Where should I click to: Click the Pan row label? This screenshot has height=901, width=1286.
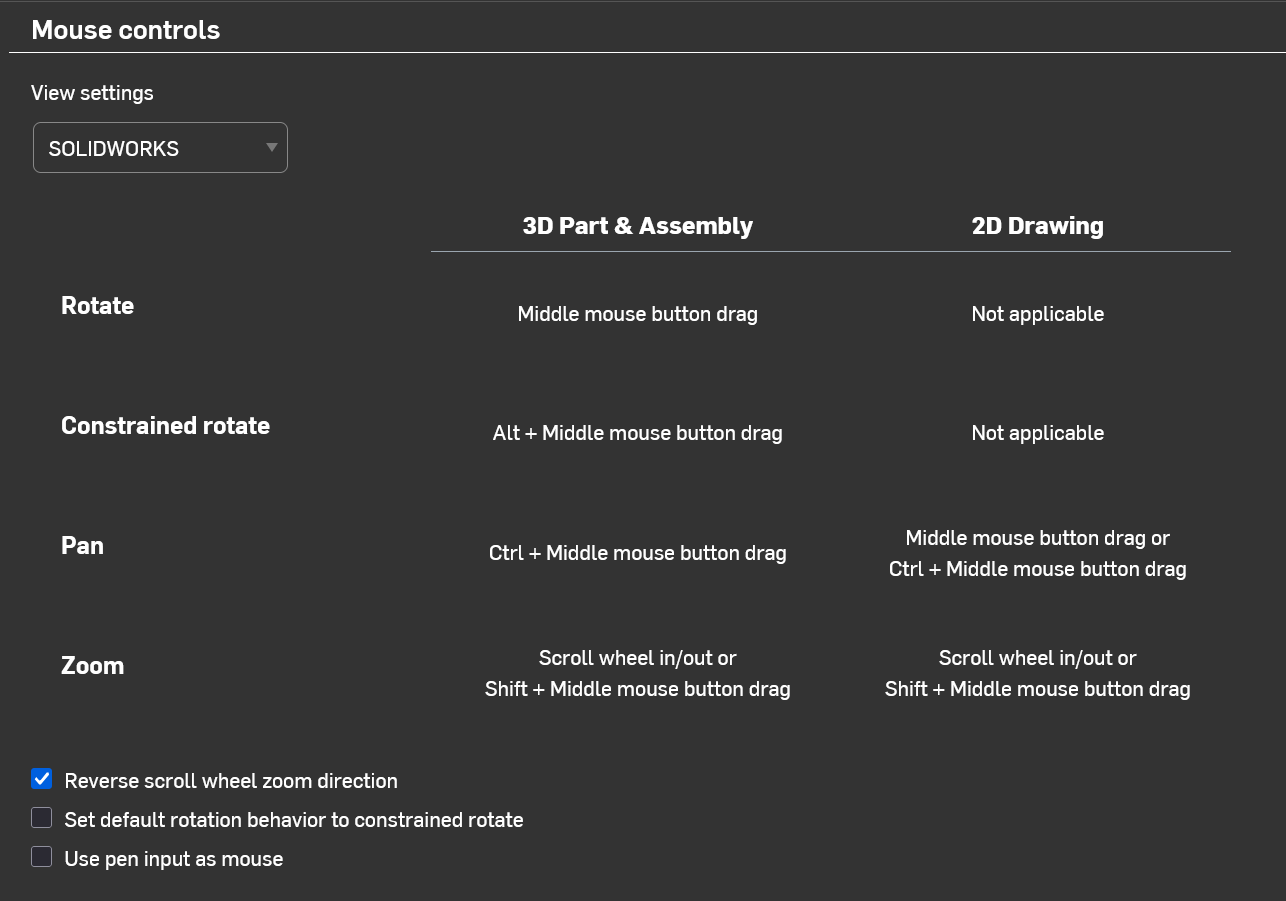[82, 546]
